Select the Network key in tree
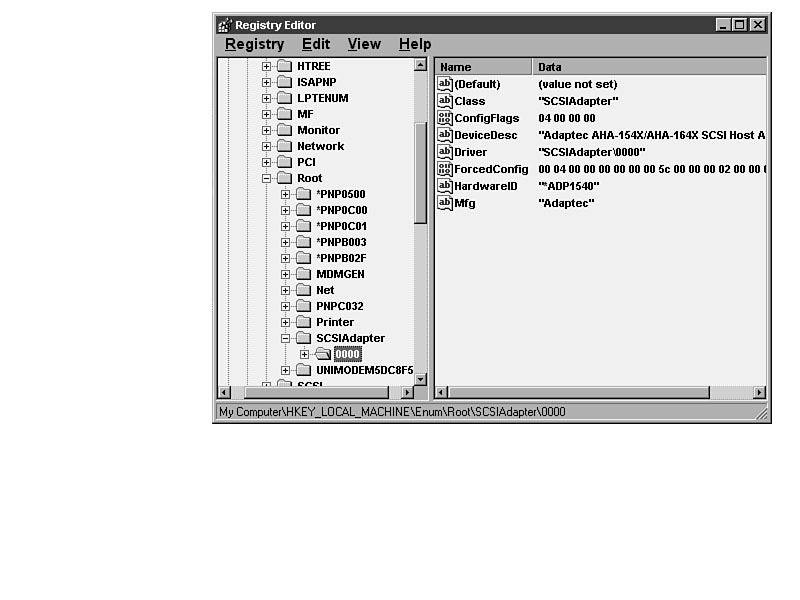The image size is (800, 600). pyautogui.click(x=320, y=146)
